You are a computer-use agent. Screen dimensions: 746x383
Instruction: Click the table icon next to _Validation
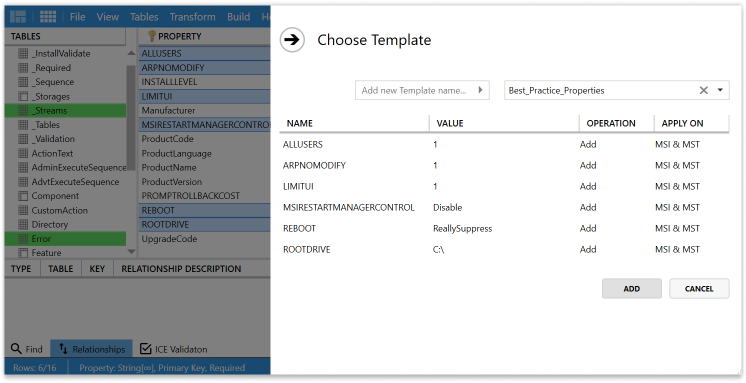coord(23,139)
